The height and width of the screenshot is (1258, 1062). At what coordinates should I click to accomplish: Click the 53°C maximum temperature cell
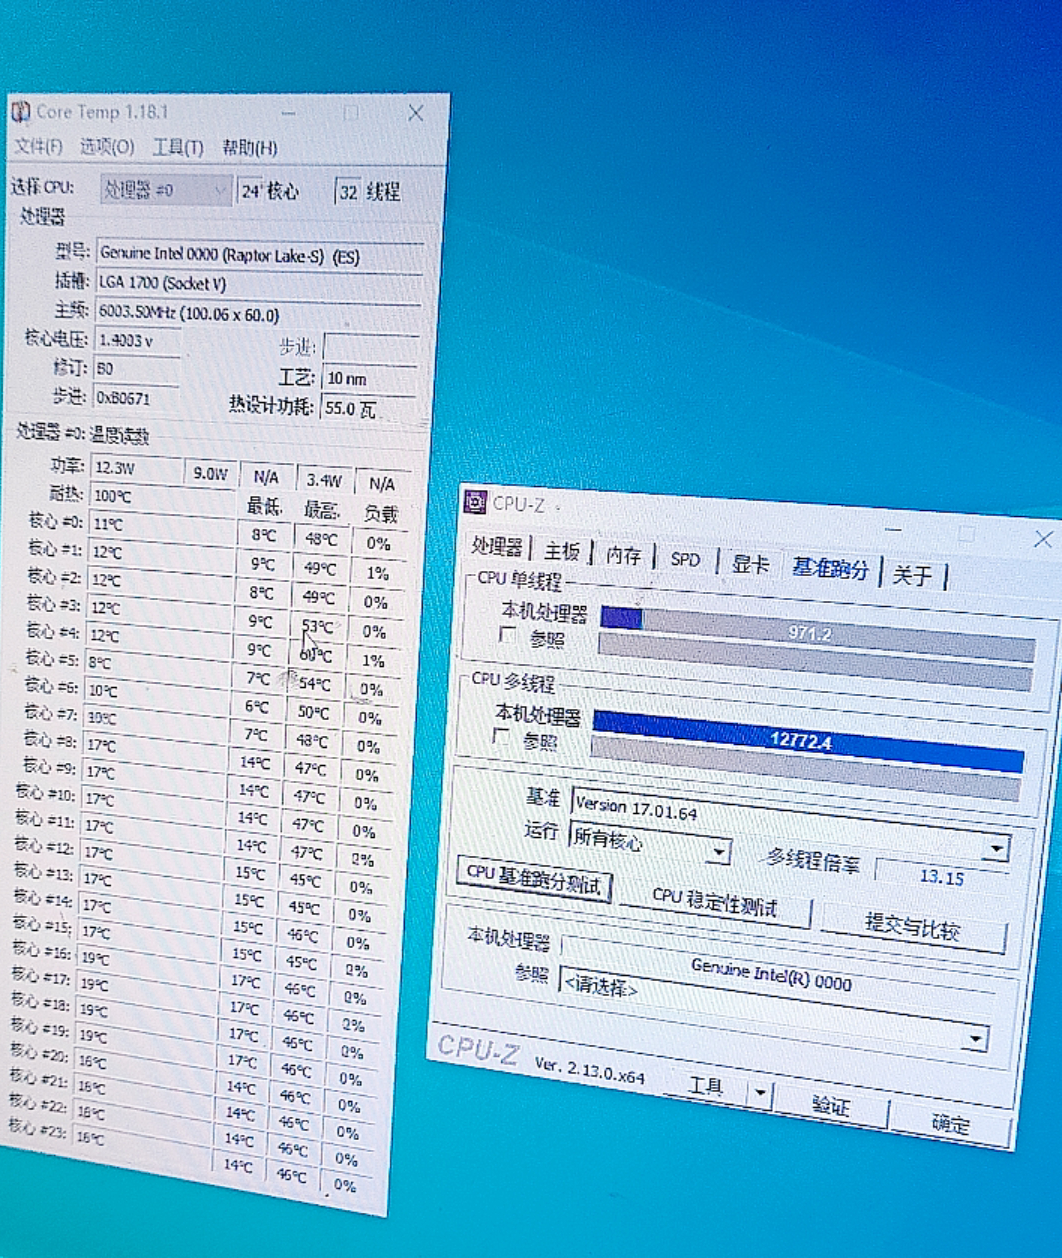point(316,627)
